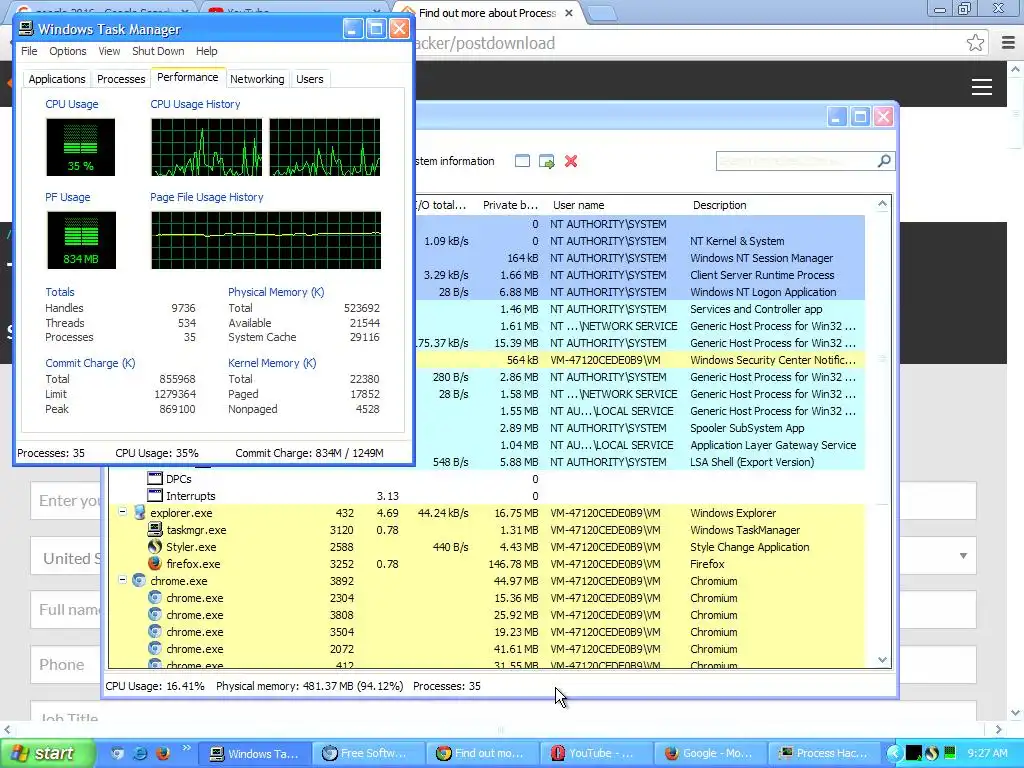Image resolution: width=1024 pixels, height=768 pixels.
Task: Click the red X terminate icon in toolbar
Action: click(571, 161)
